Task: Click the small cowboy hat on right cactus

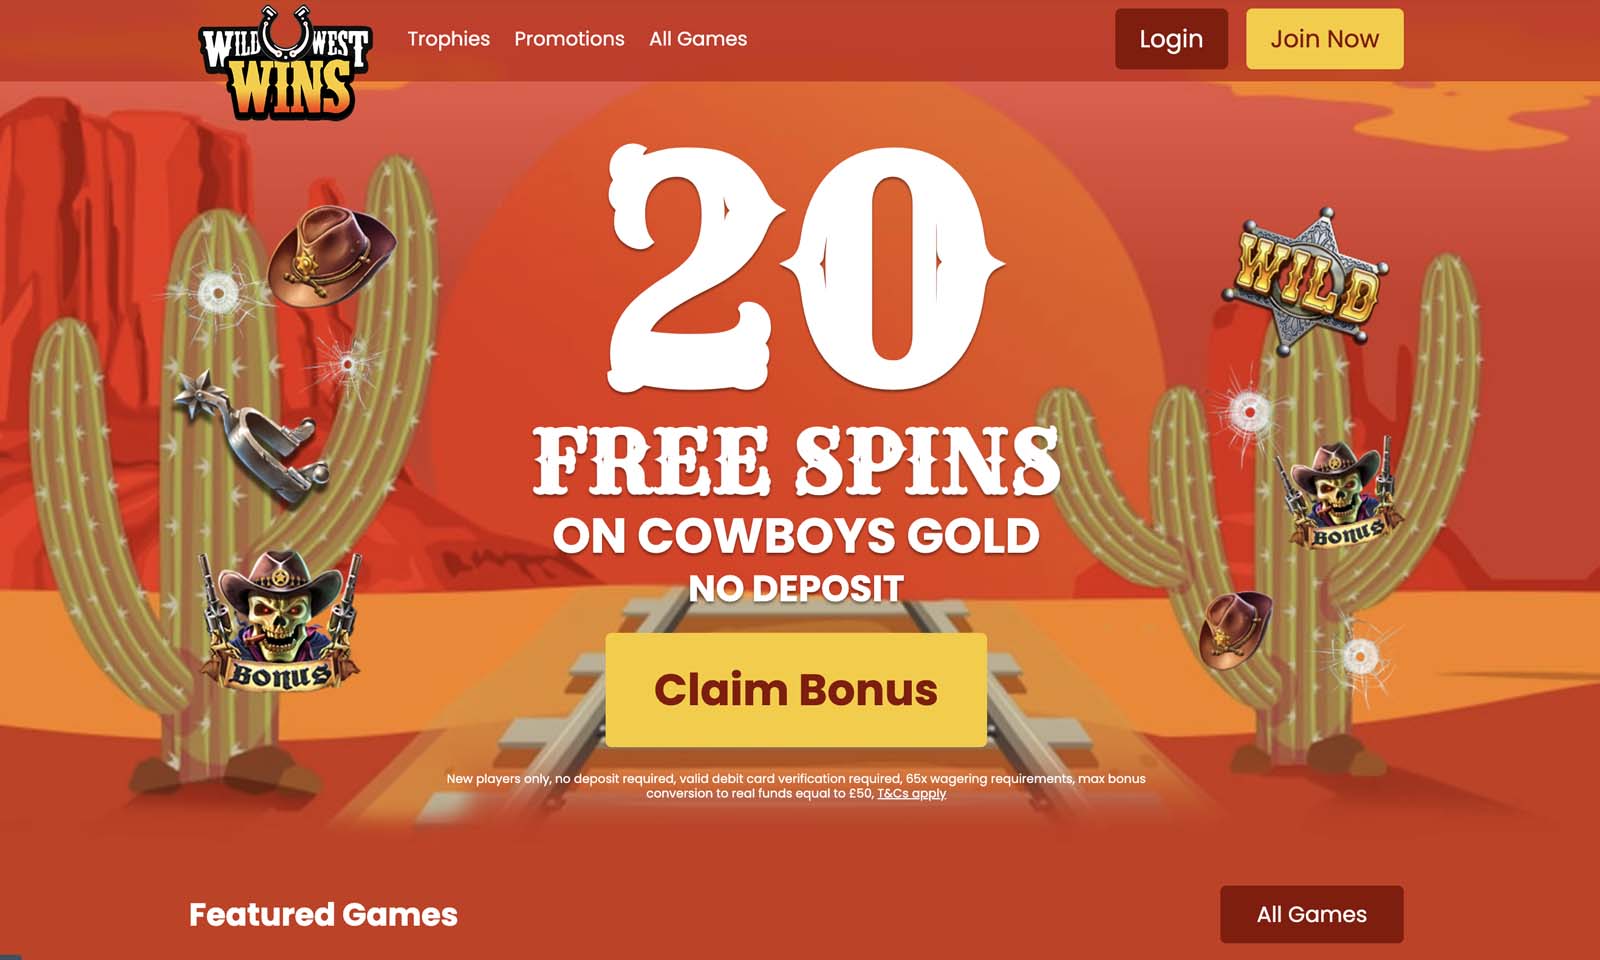Action: pos(1236,629)
